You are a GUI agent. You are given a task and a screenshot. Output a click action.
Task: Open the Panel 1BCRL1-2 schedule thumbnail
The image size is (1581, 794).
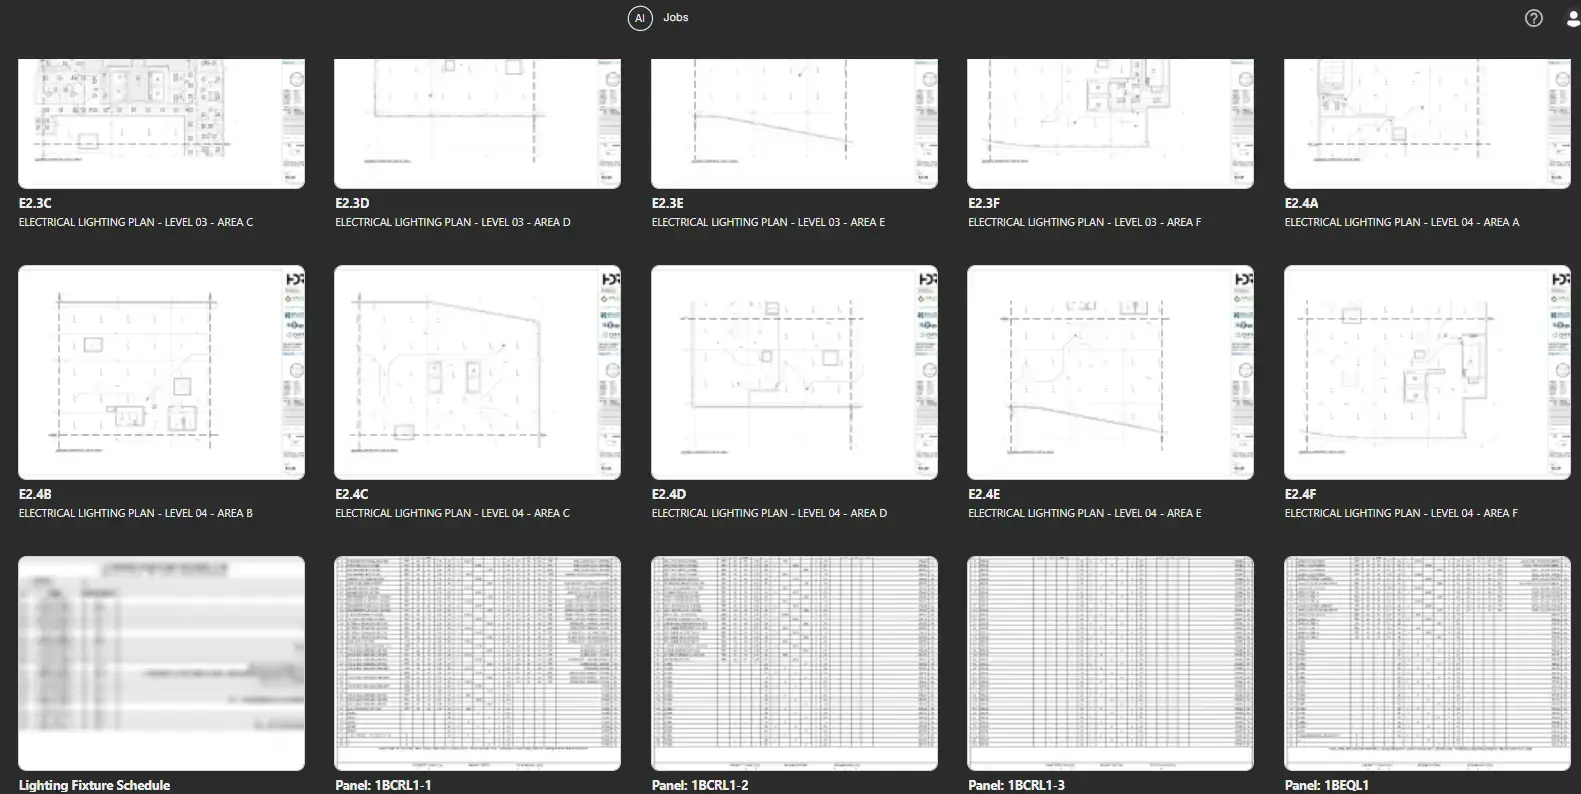(x=794, y=663)
